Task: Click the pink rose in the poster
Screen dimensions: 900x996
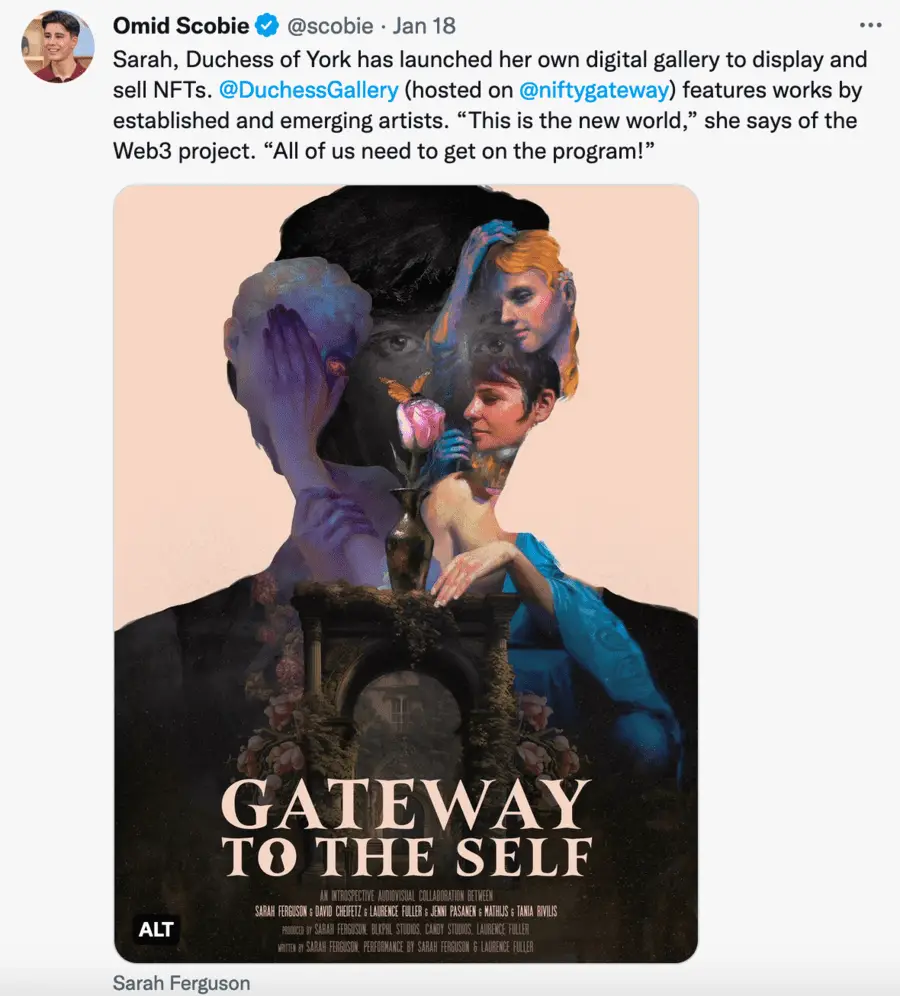Action: [413, 420]
